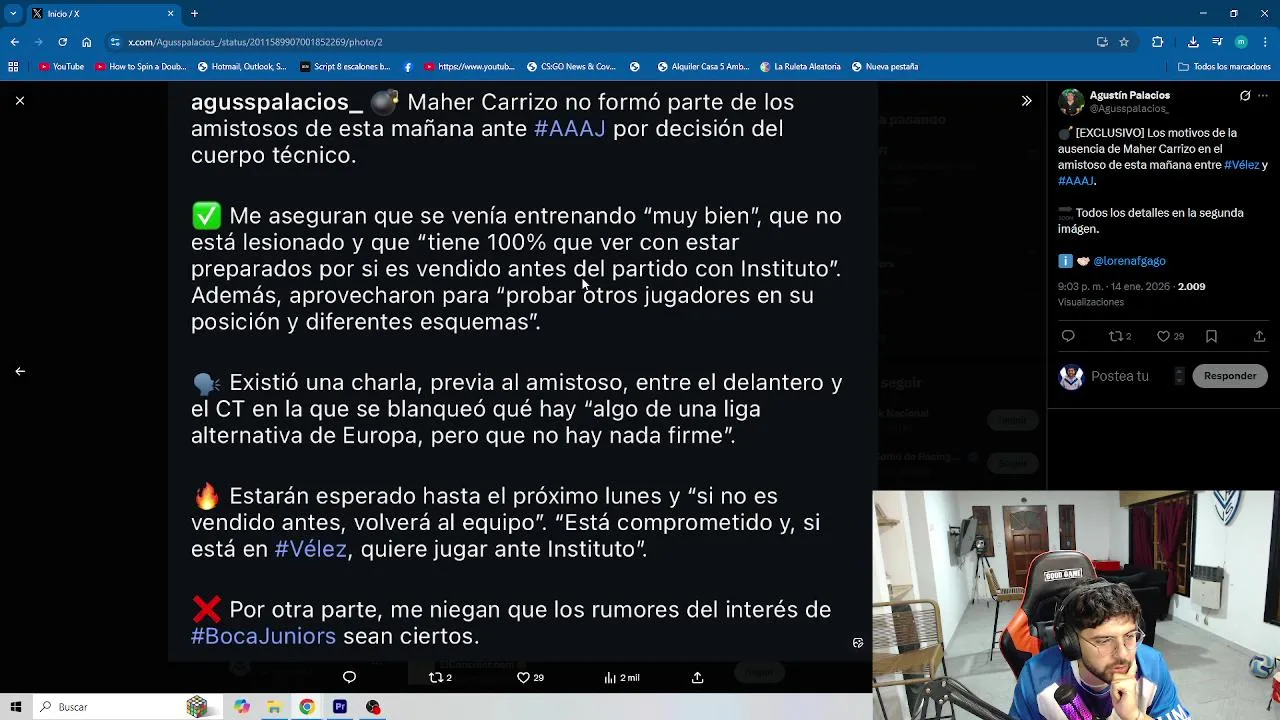Go forward in browser history
The width and height of the screenshot is (1280, 720).
click(x=38, y=42)
